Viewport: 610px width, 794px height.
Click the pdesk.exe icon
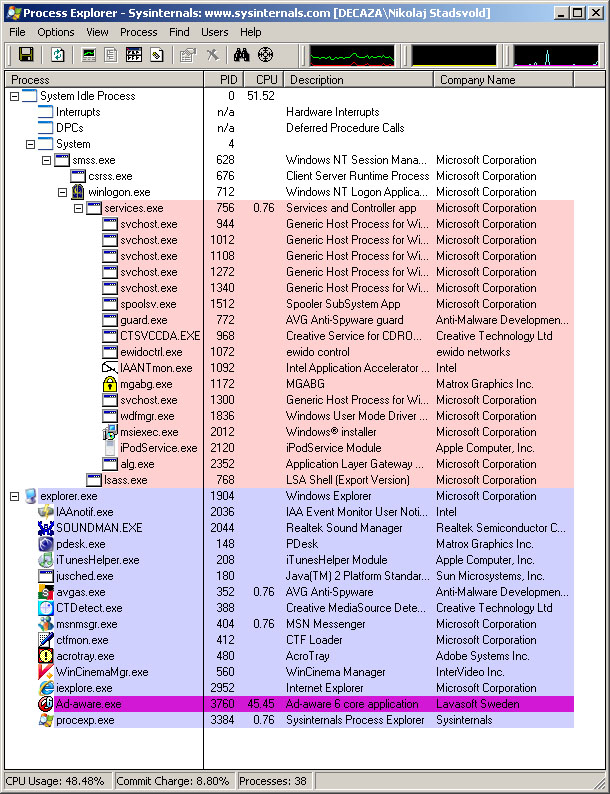[x=46, y=544]
